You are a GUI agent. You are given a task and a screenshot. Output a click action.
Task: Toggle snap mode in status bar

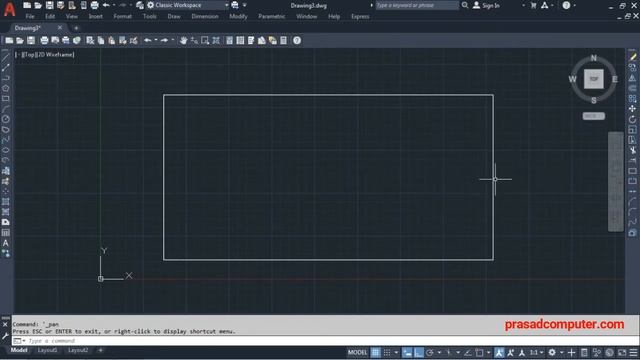(387, 353)
